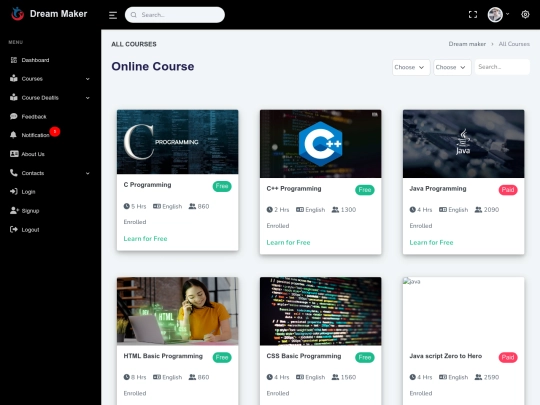Click the clock icon on C Programming card
Image resolution: width=540 pixels, height=405 pixels.
tap(126, 206)
